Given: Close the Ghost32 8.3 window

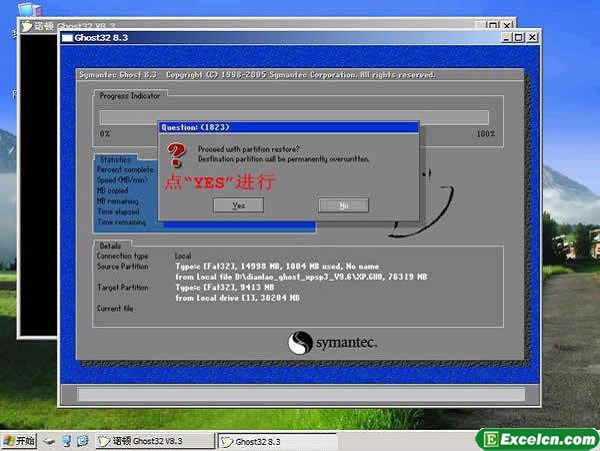Looking at the screenshot, I should tap(532, 37).
